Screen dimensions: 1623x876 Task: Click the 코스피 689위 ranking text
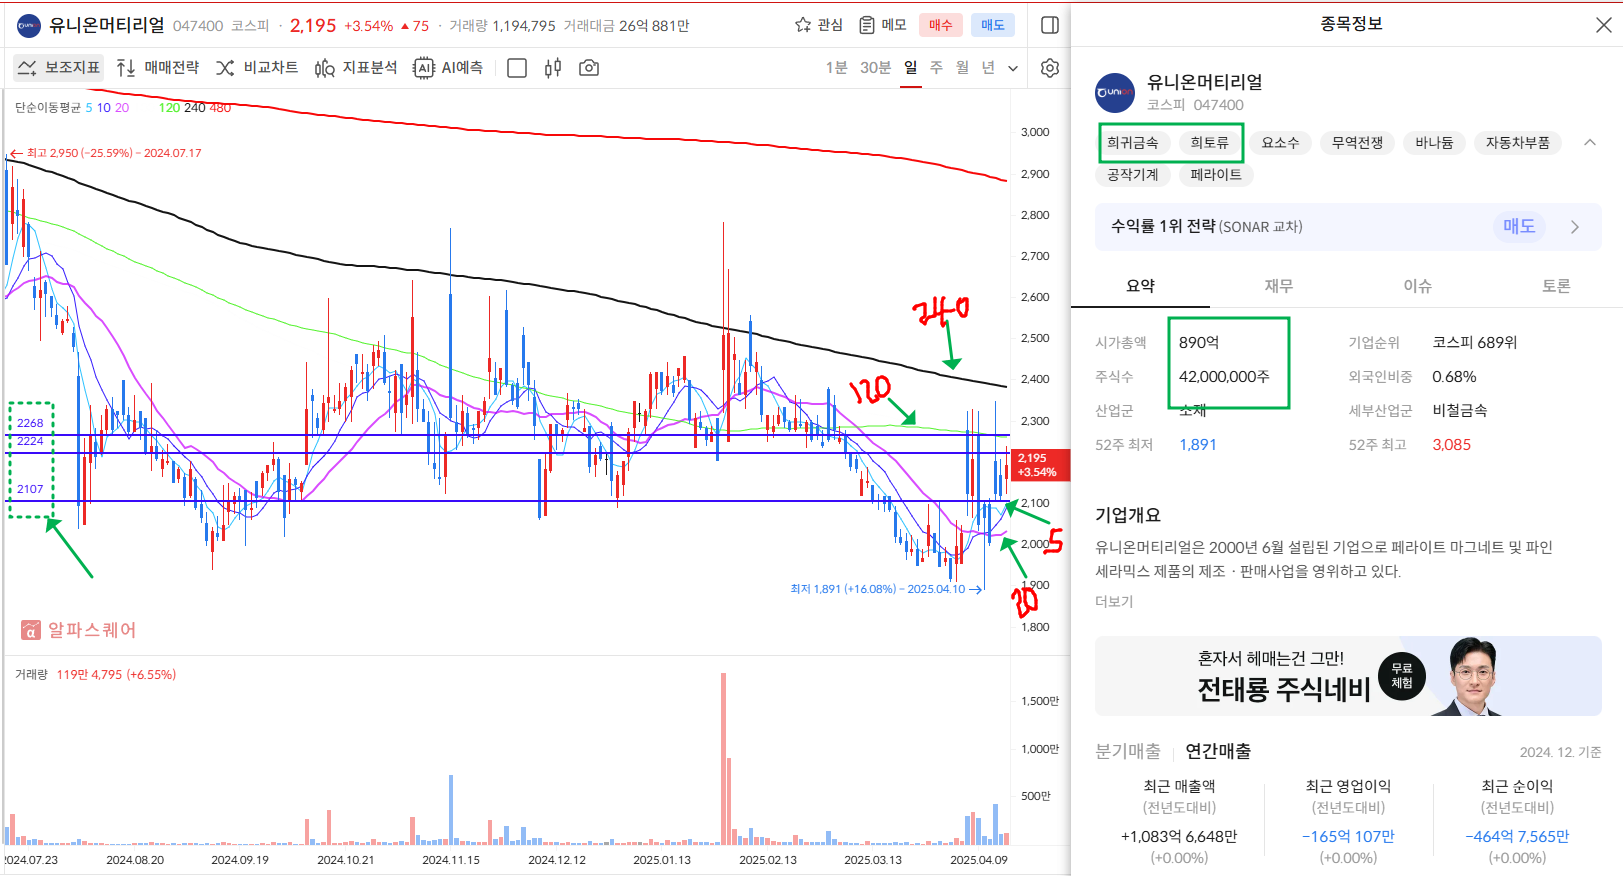point(1475,342)
